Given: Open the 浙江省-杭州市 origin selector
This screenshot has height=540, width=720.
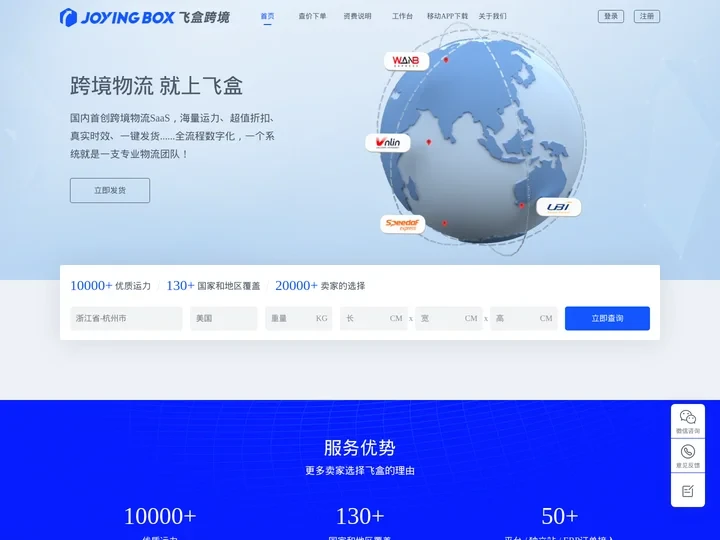Looking at the screenshot, I should coord(126,318).
